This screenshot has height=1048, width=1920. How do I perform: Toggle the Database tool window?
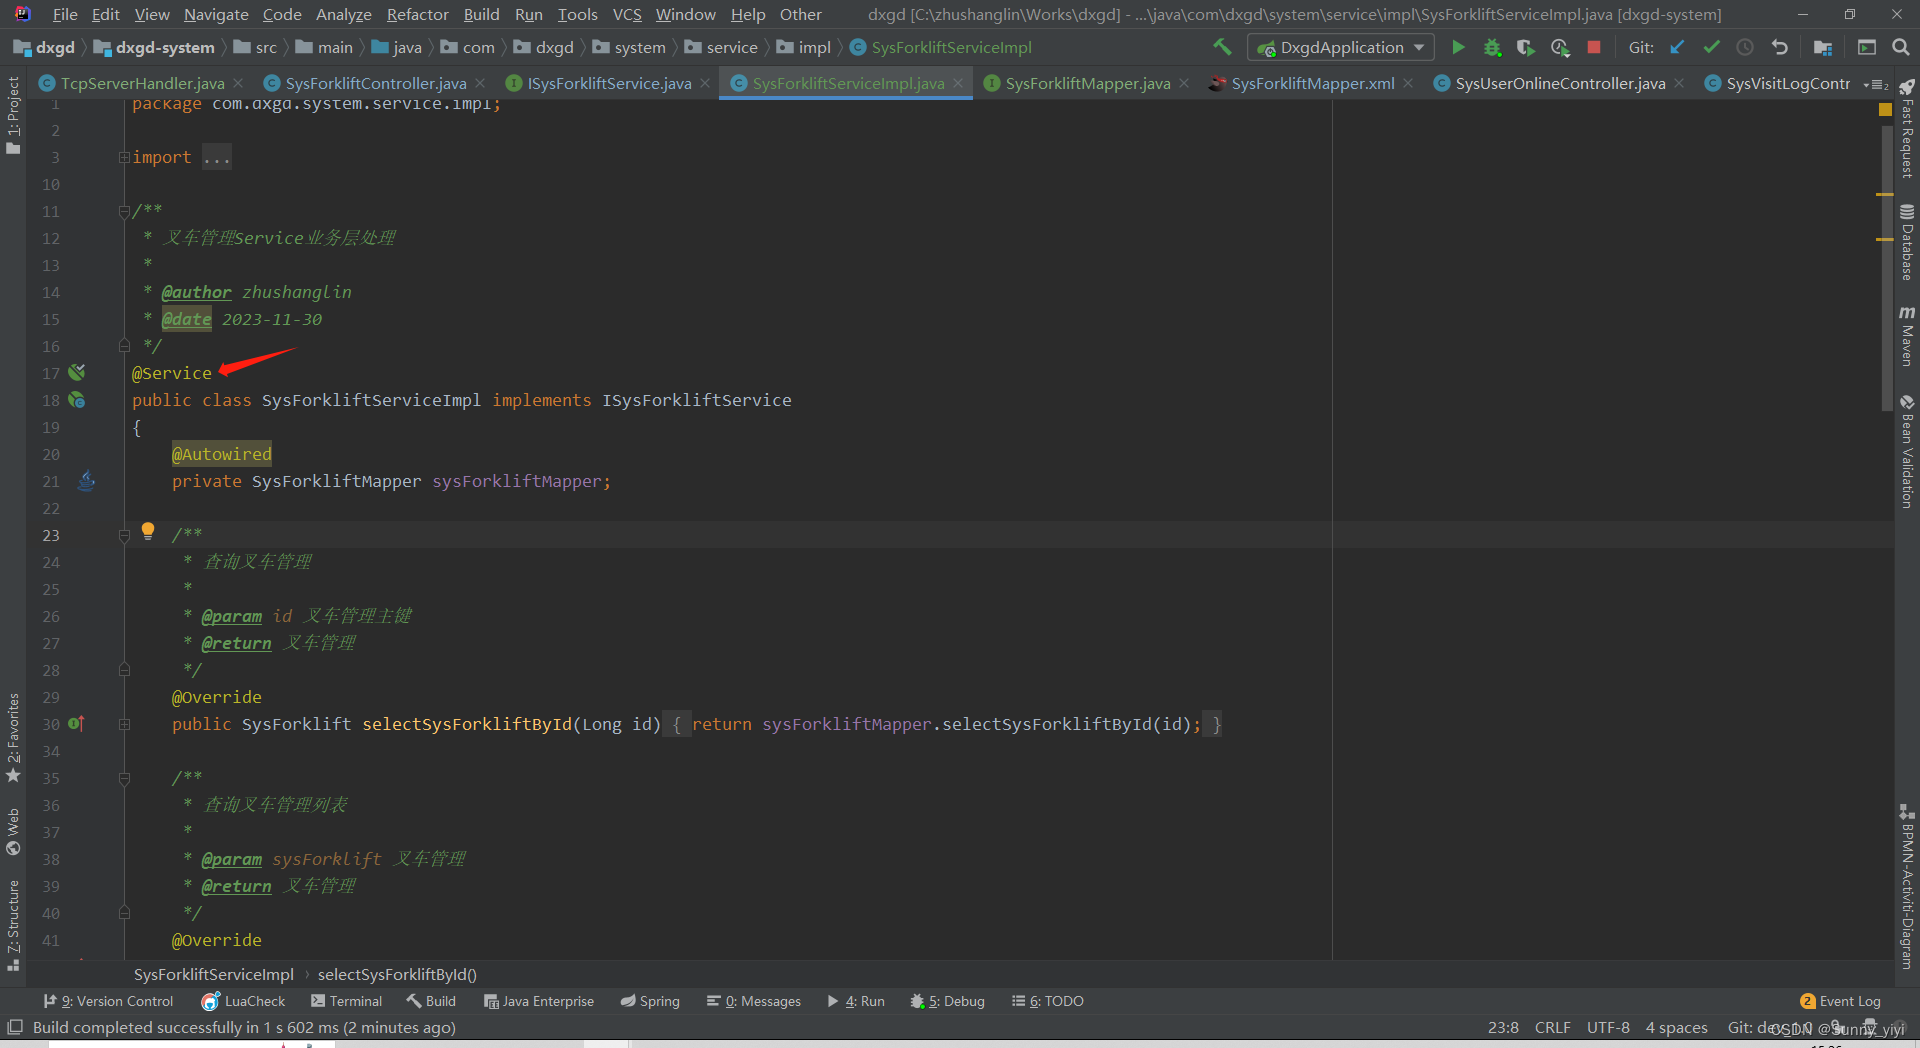pyautogui.click(x=1907, y=243)
